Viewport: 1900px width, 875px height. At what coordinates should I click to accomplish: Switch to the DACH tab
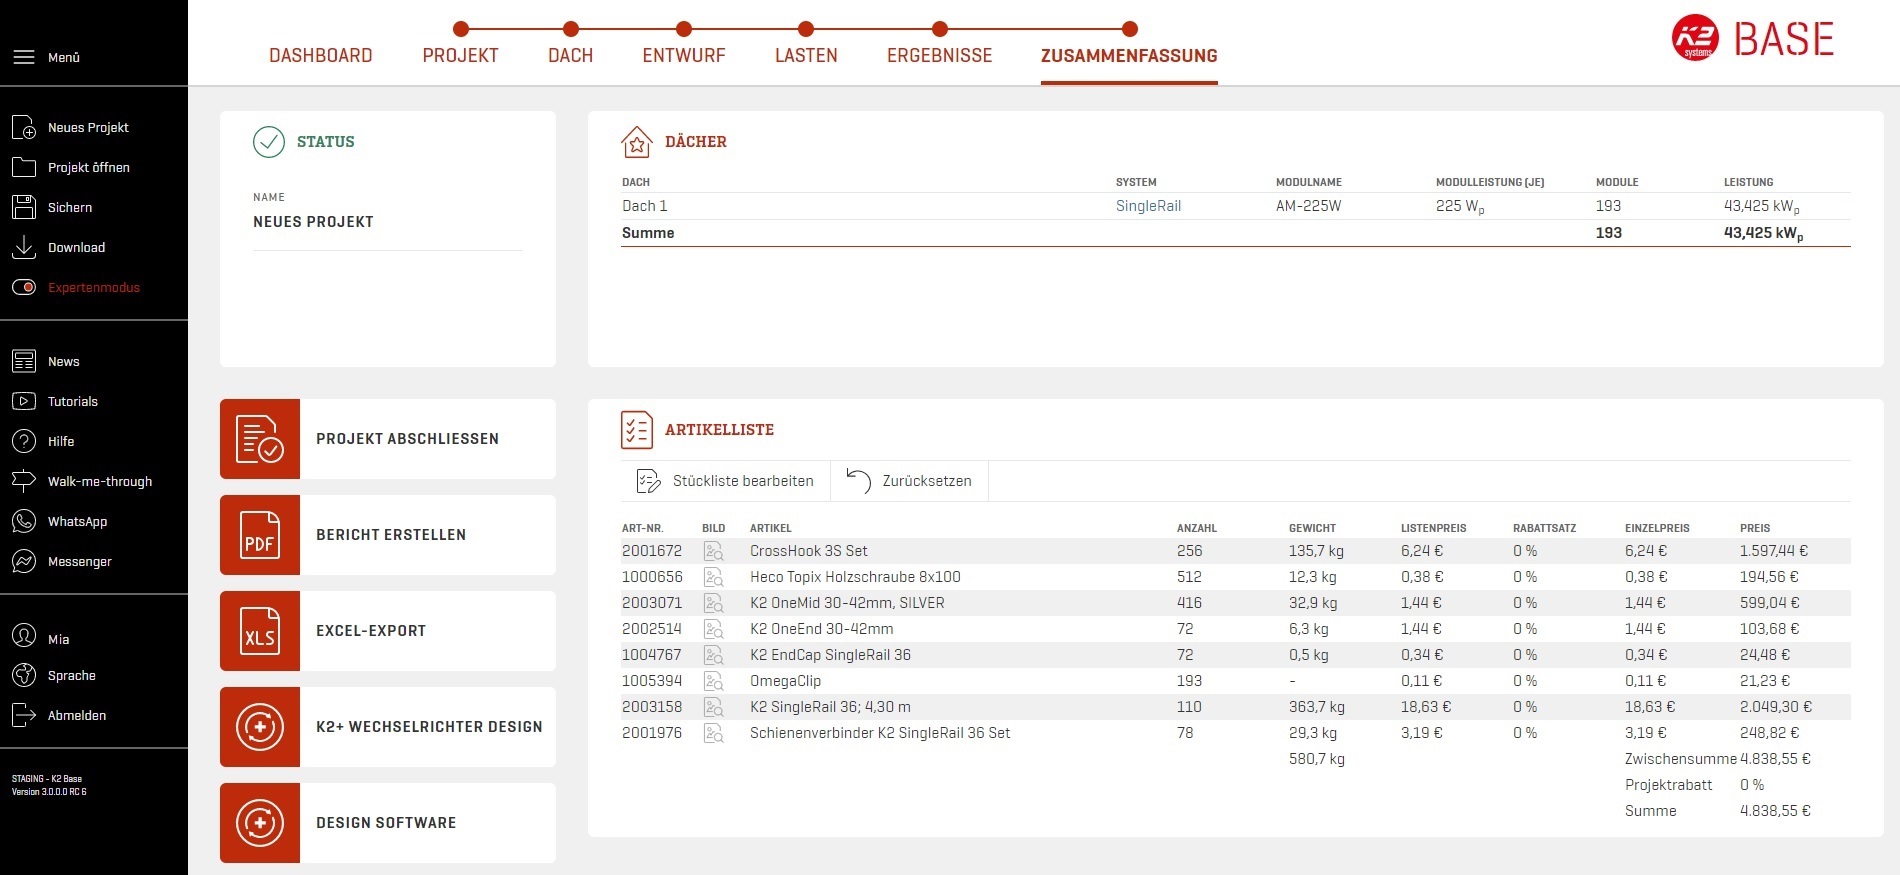point(571,56)
